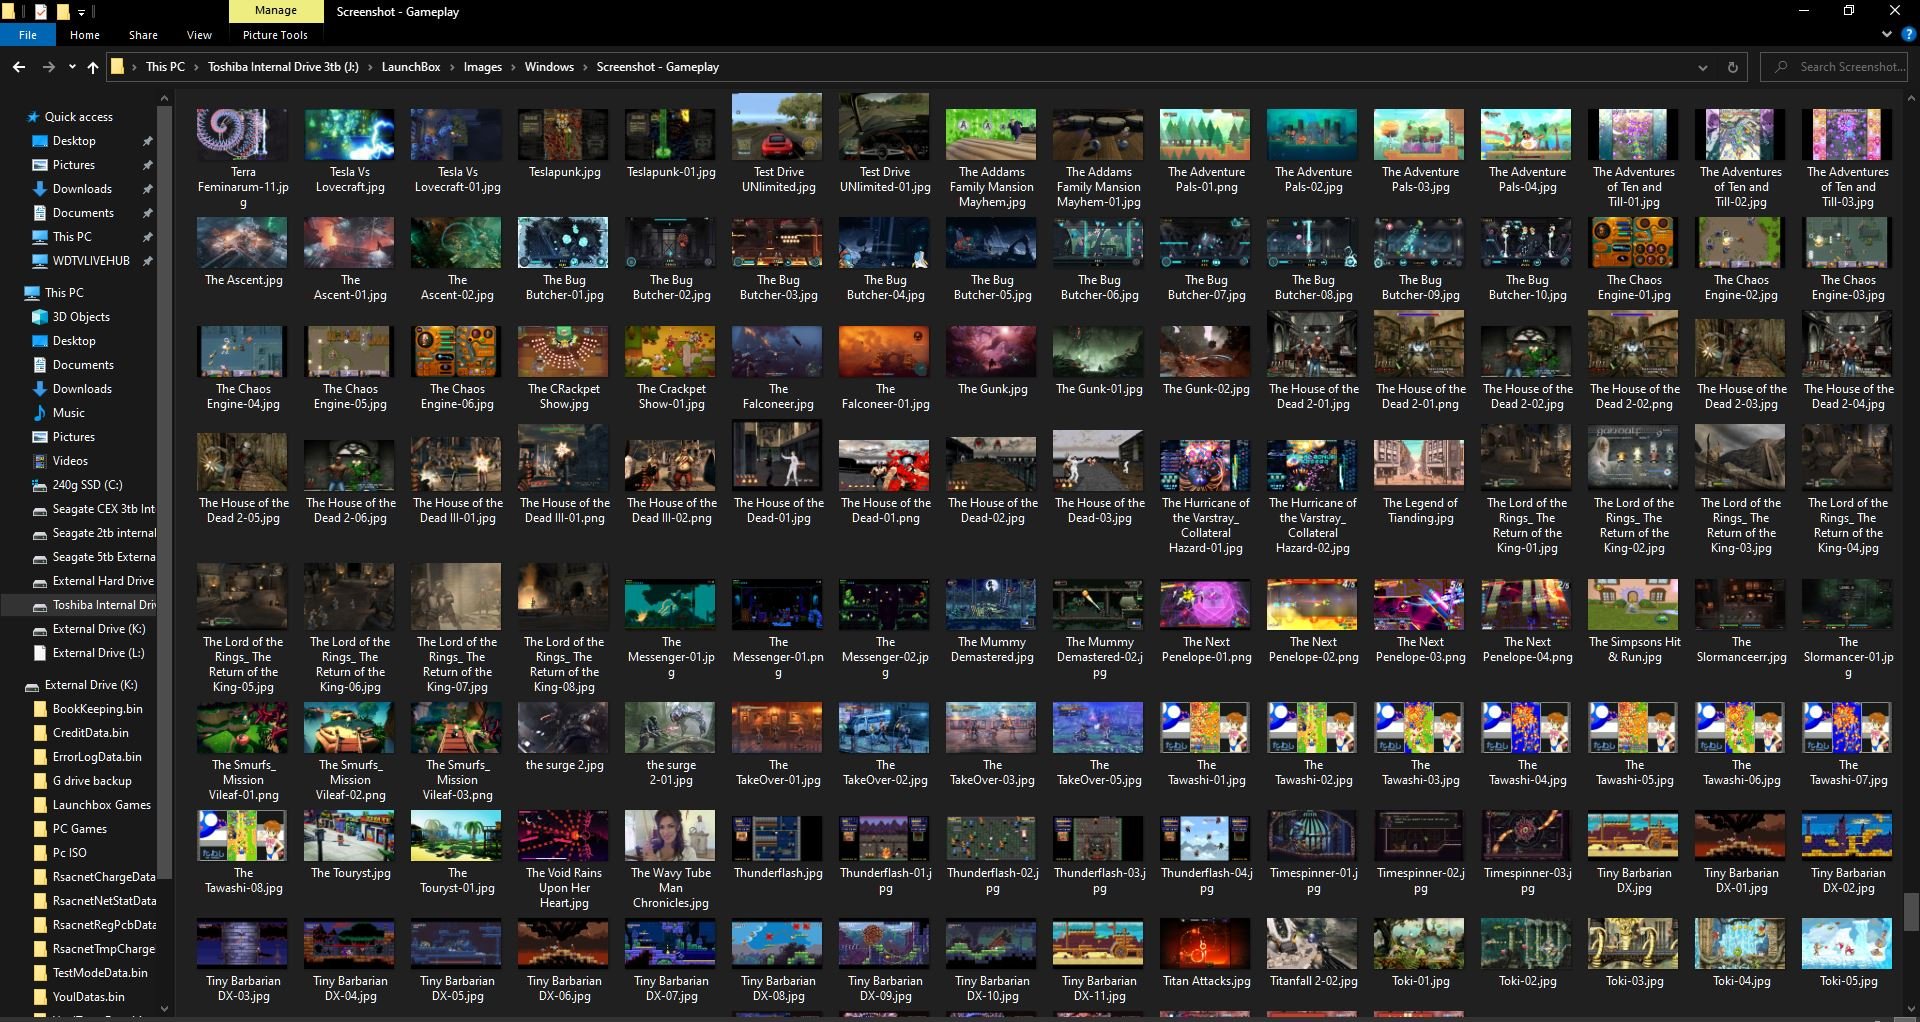Select G drive backup folder
1920x1022 pixels.
92,781
